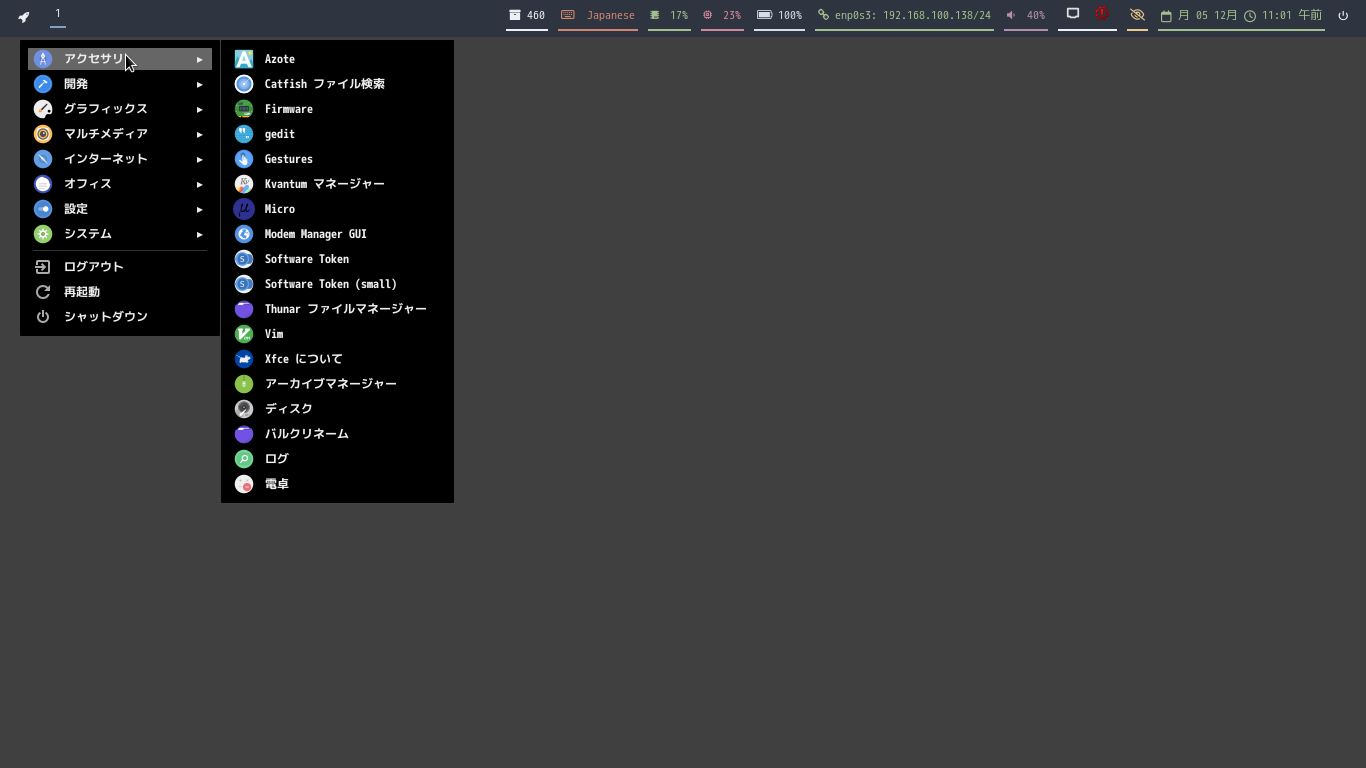This screenshot has height=768, width=1366.
Task: Launch Vim from the menu
Action: pos(337,334)
